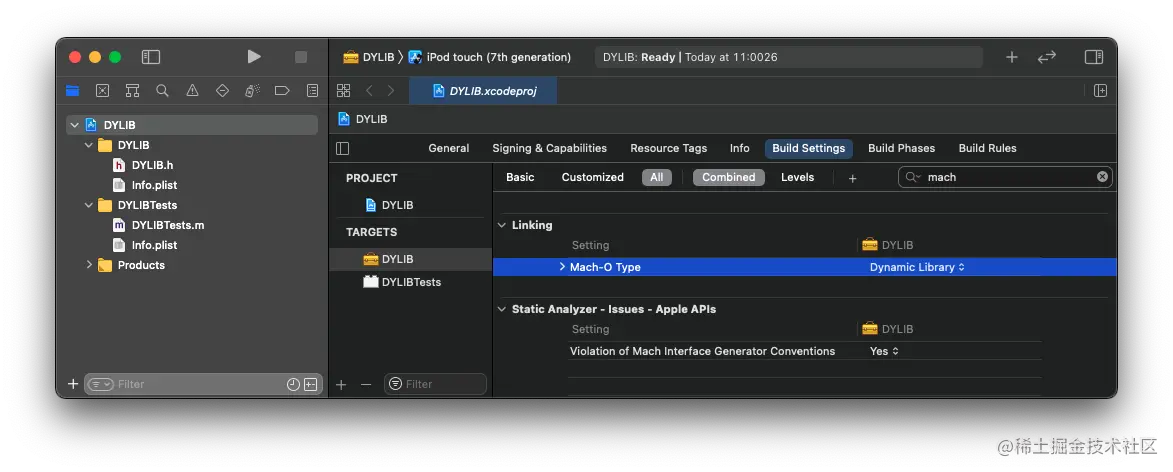1173x472 pixels.
Task: Select the Levels view button
Action: 797,177
